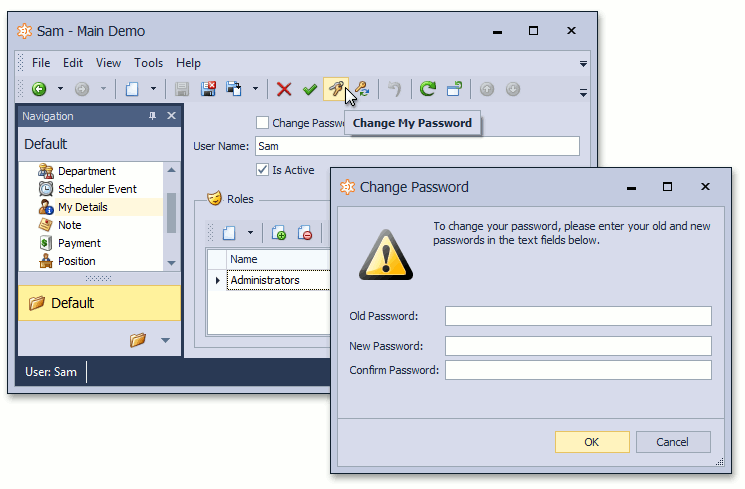Open the Back button history dropdown
This screenshot has height=489, width=745.
pyautogui.click(x=60, y=89)
